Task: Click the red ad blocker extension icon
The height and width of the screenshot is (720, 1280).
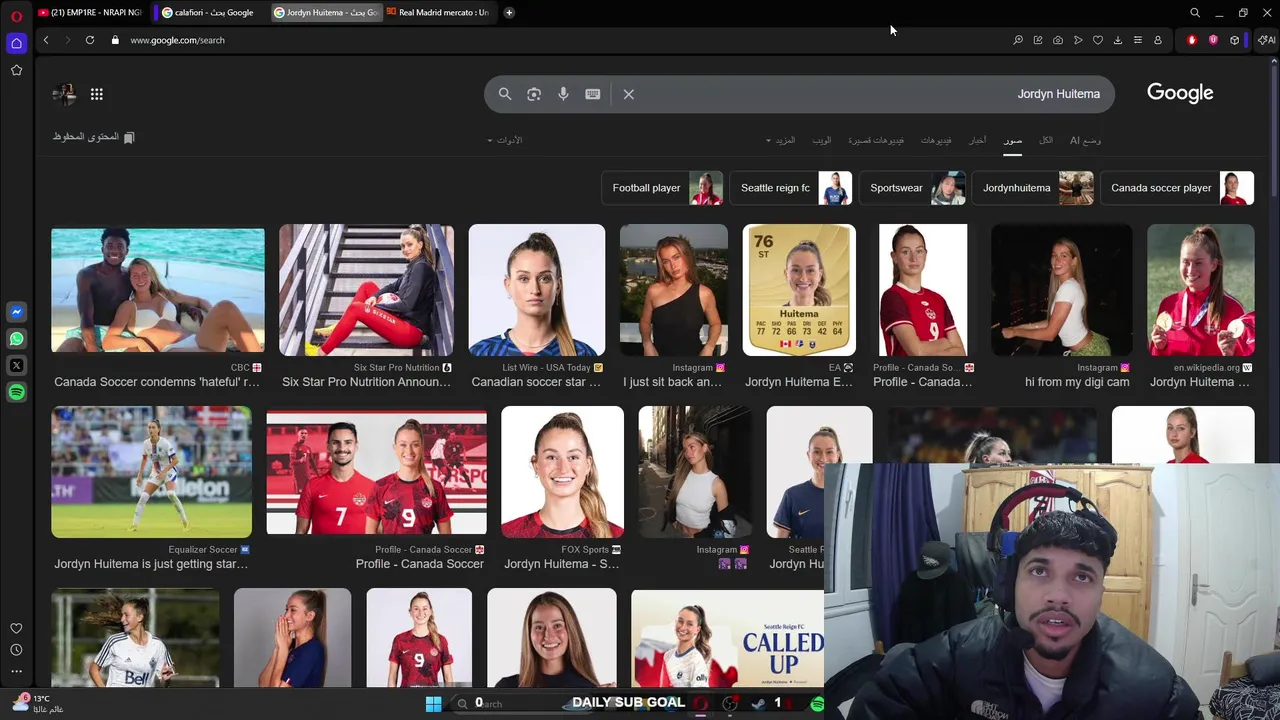Action: click(x=1192, y=40)
